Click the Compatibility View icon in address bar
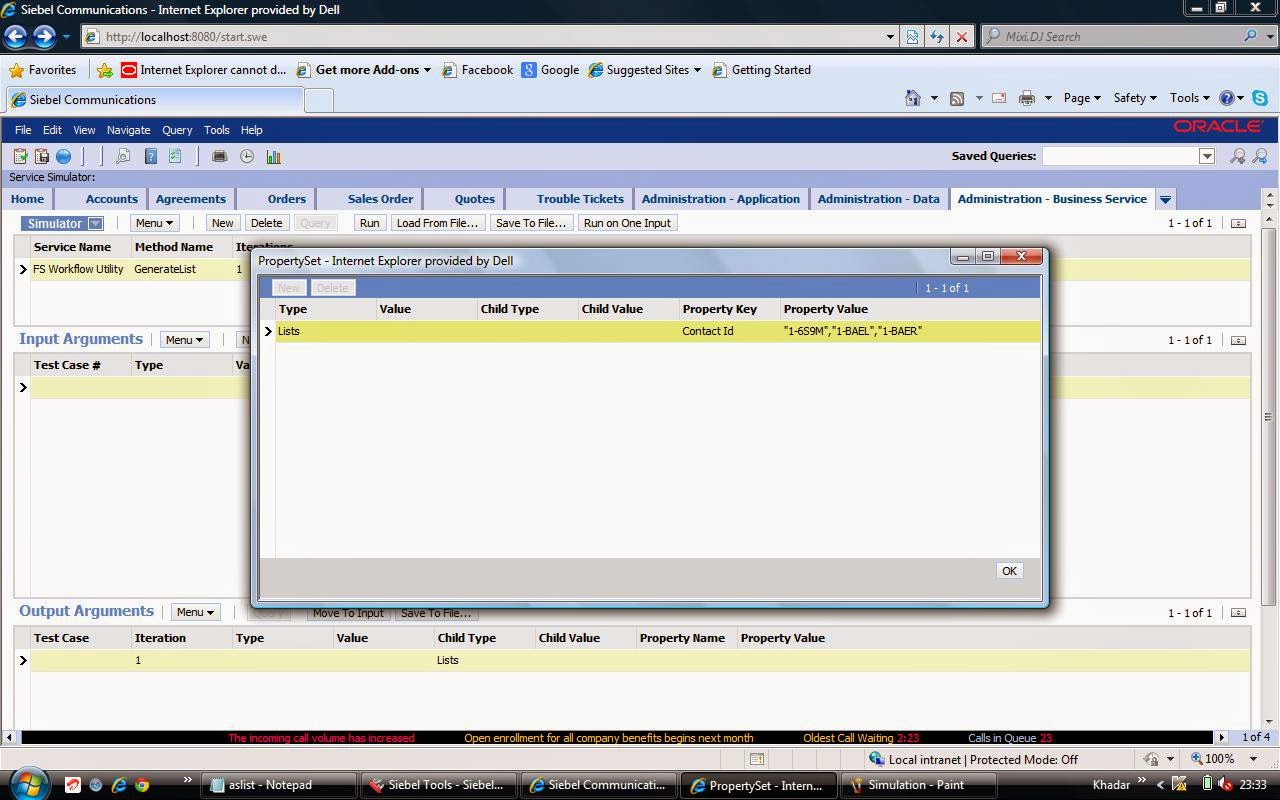Image resolution: width=1280 pixels, height=800 pixels. click(x=912, y=37)
